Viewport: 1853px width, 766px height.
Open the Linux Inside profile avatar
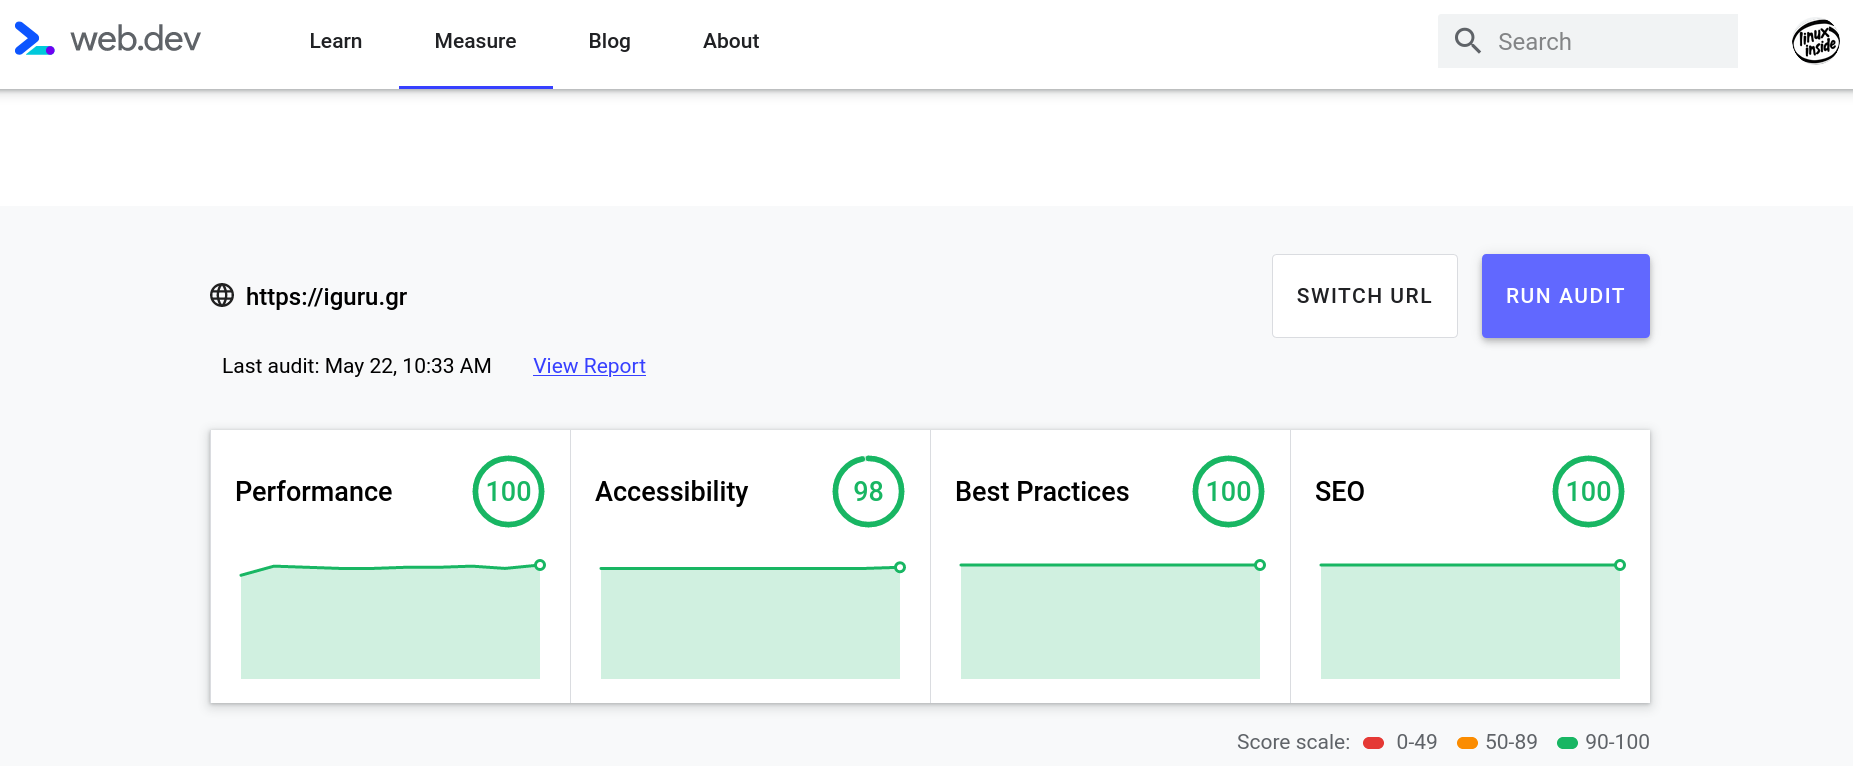point(1816,41)
